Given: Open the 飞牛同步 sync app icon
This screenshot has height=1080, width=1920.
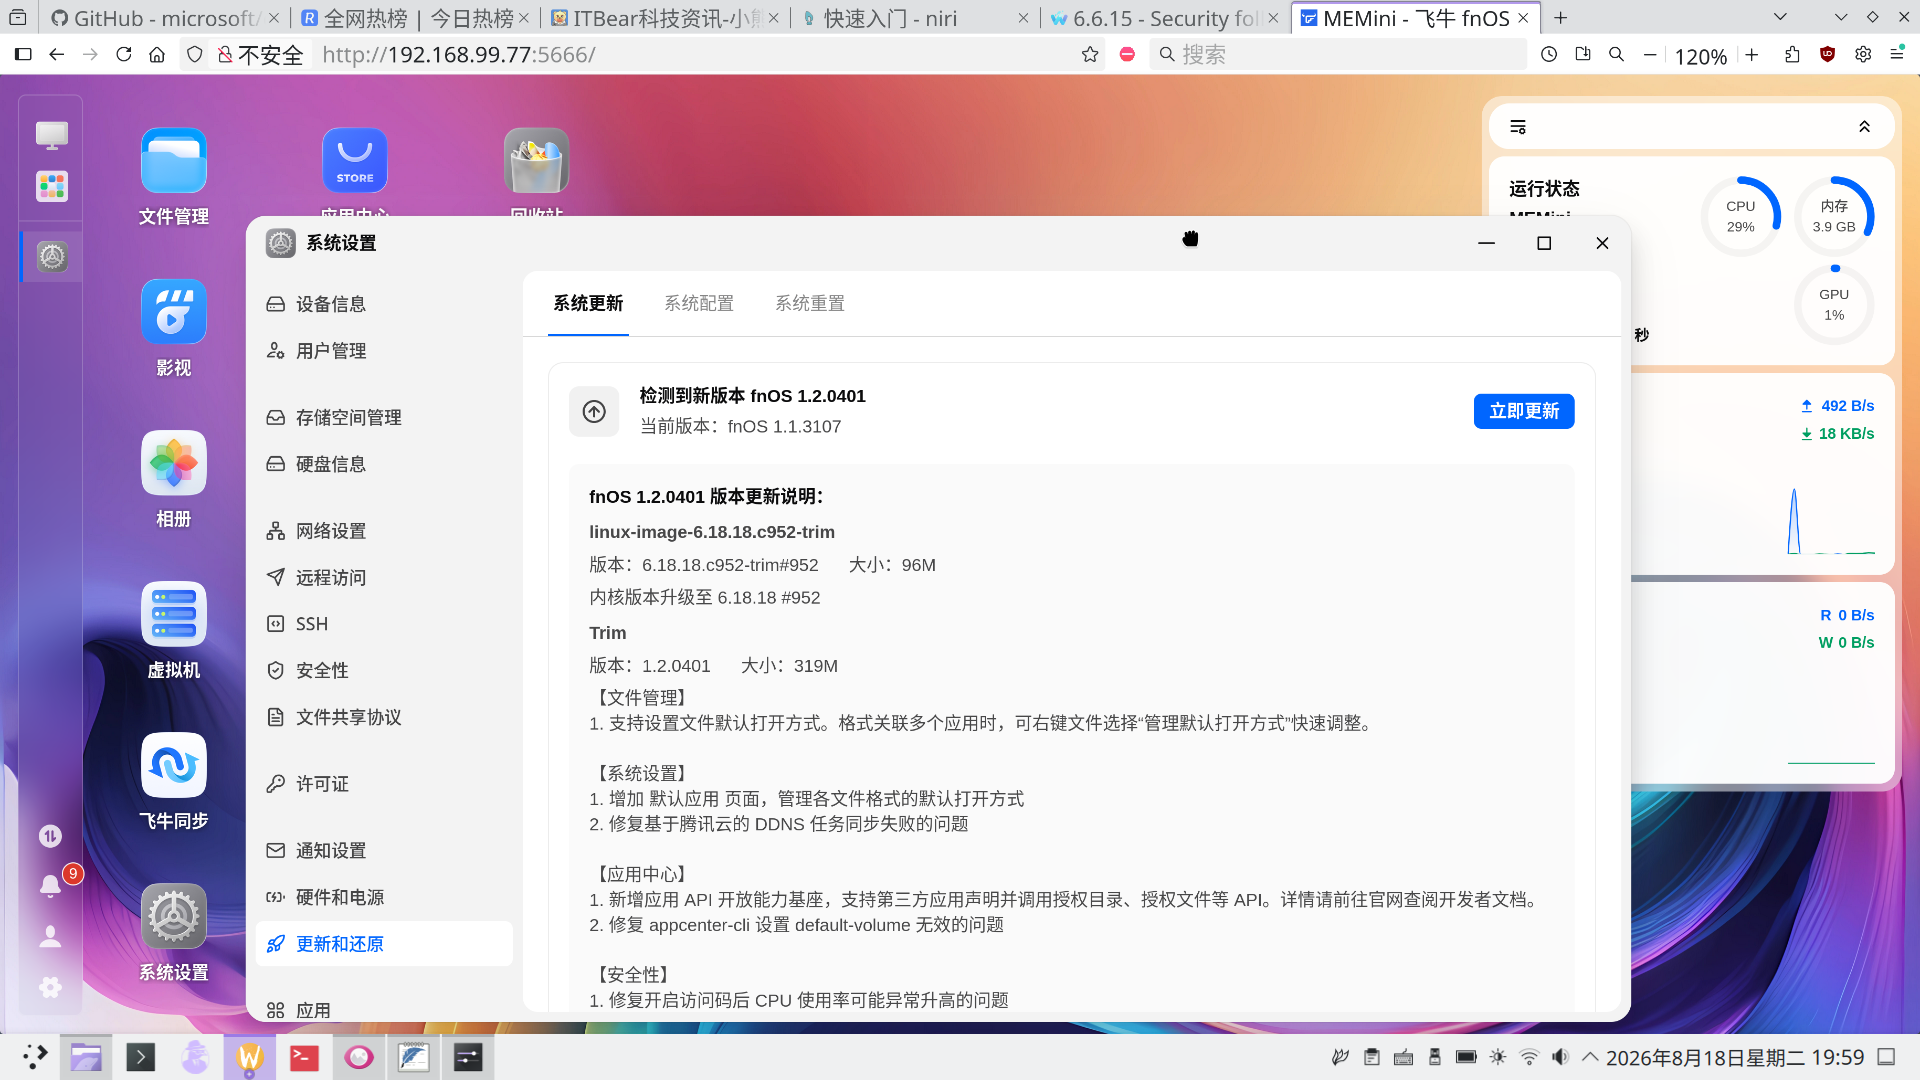Looking at the screenshot, I should (173, 765).
